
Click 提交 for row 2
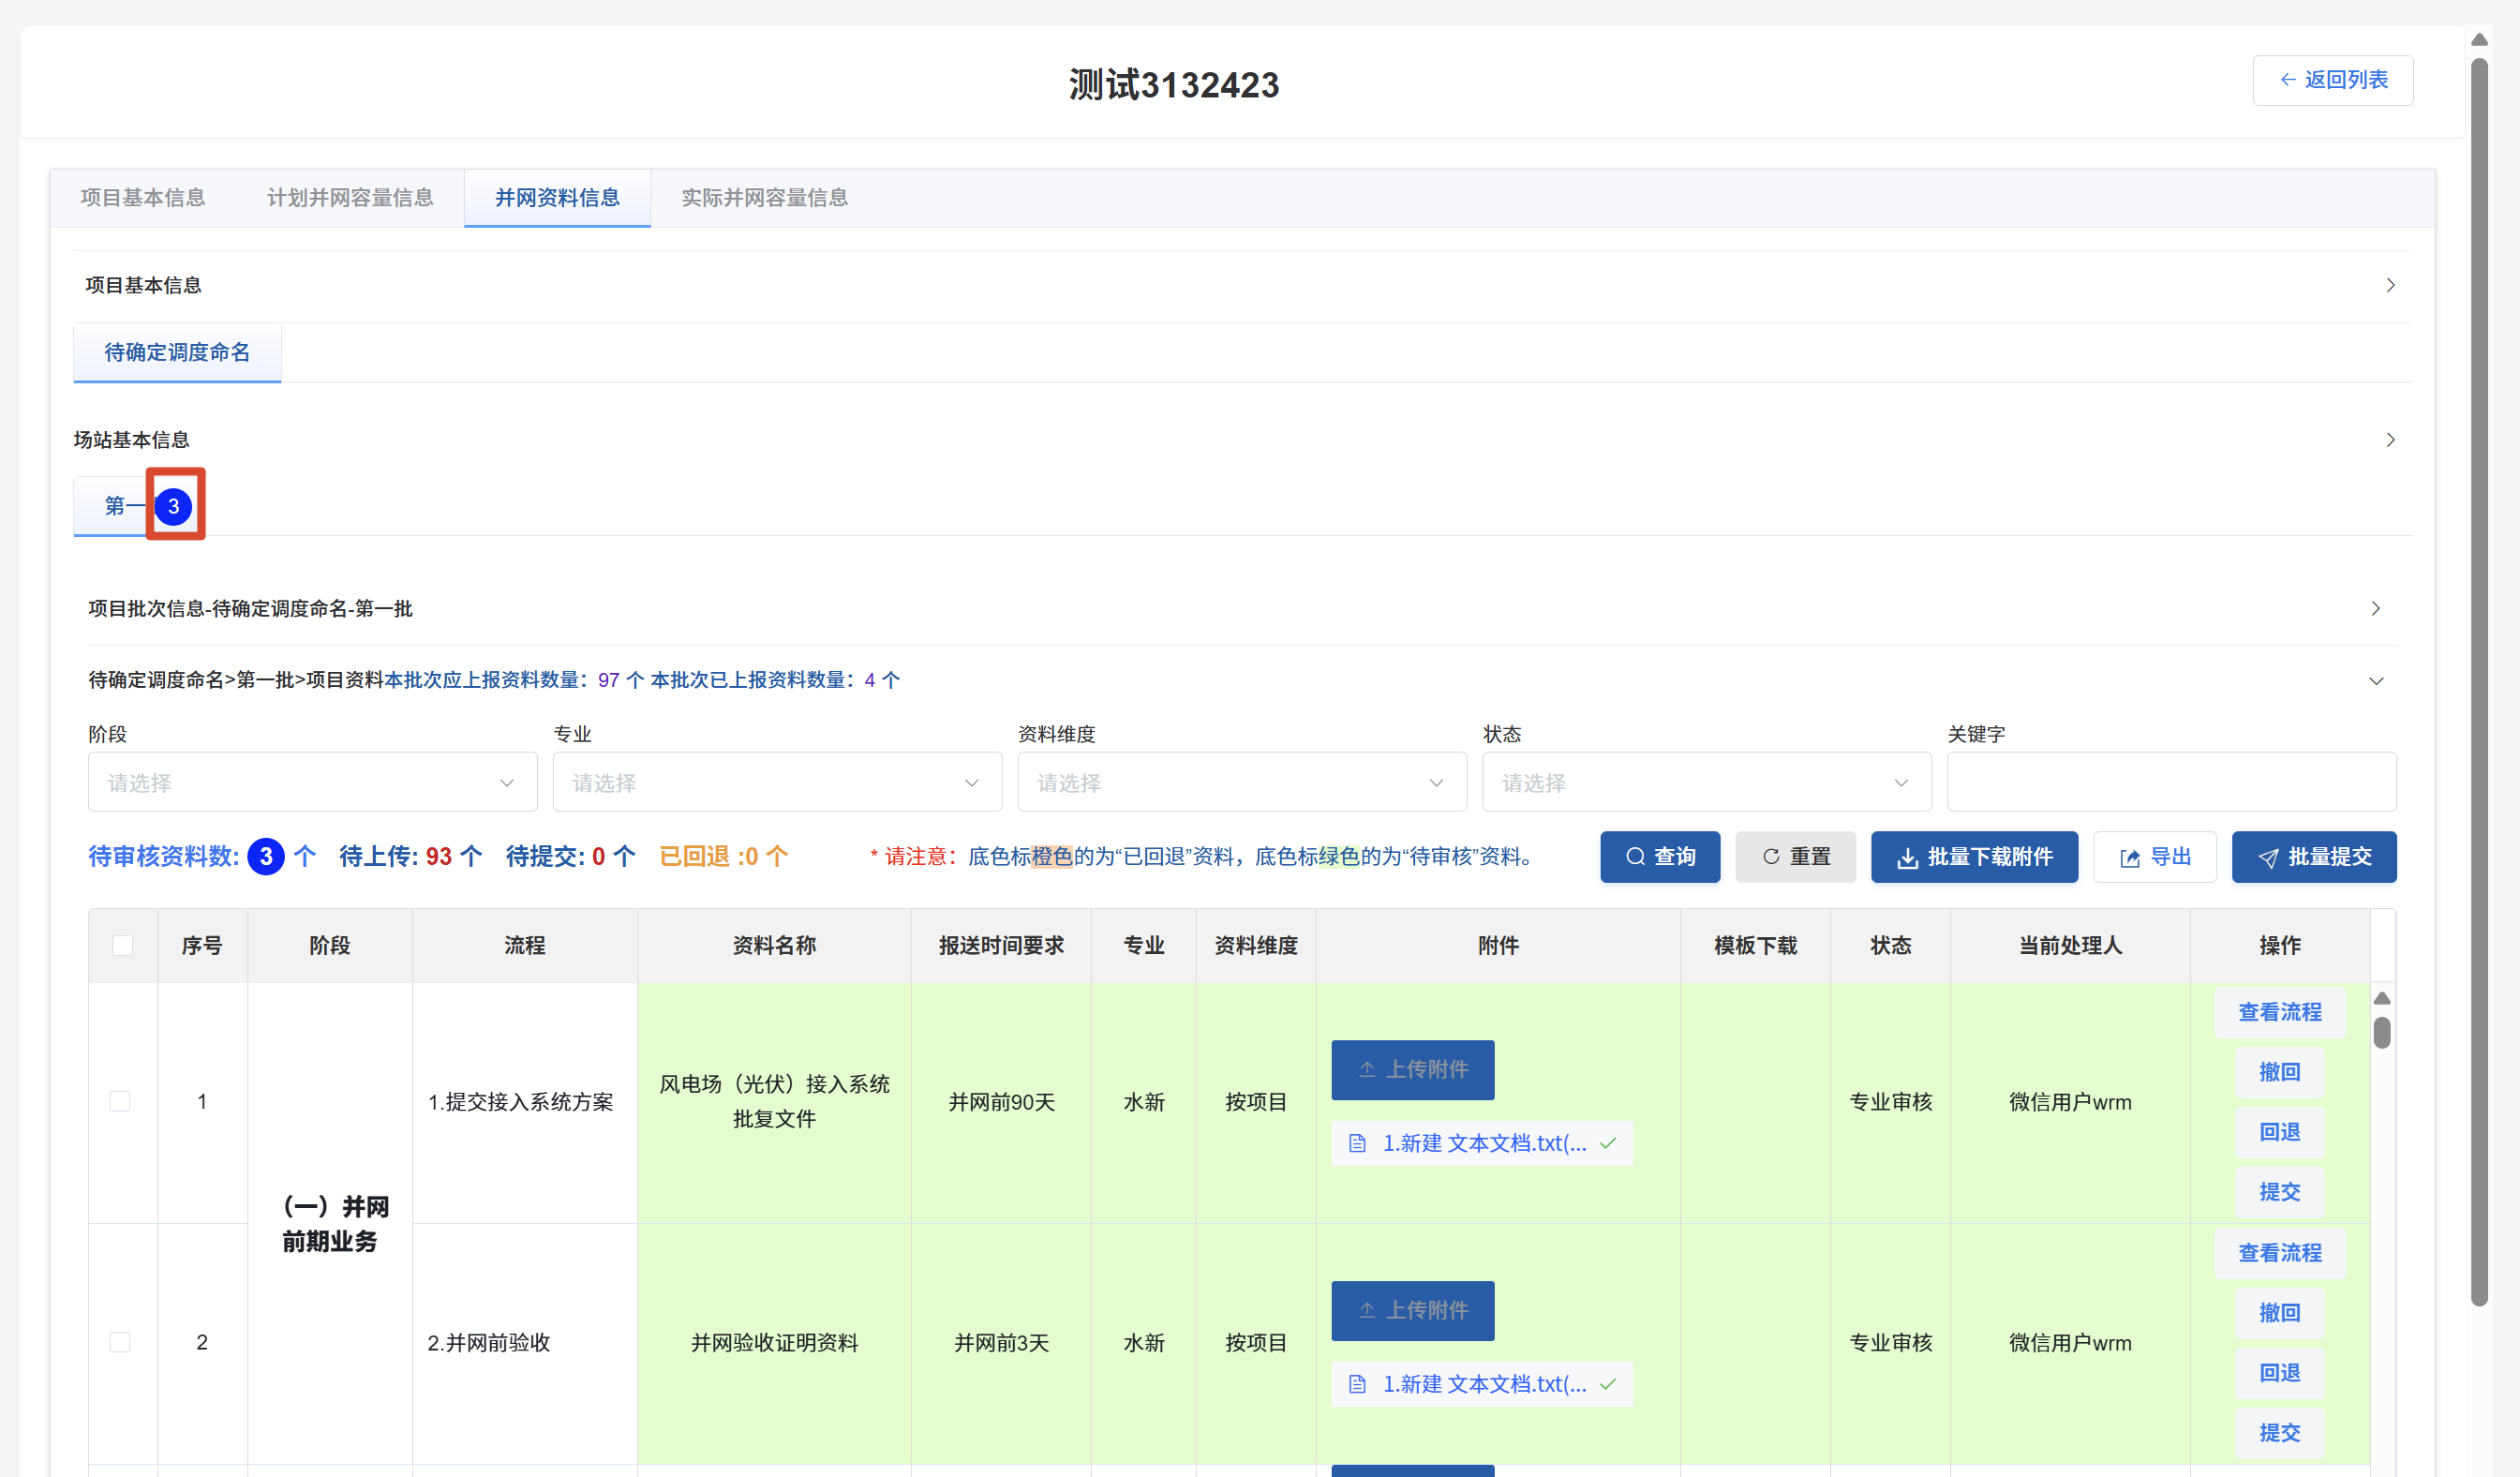pos(2280,1433)
